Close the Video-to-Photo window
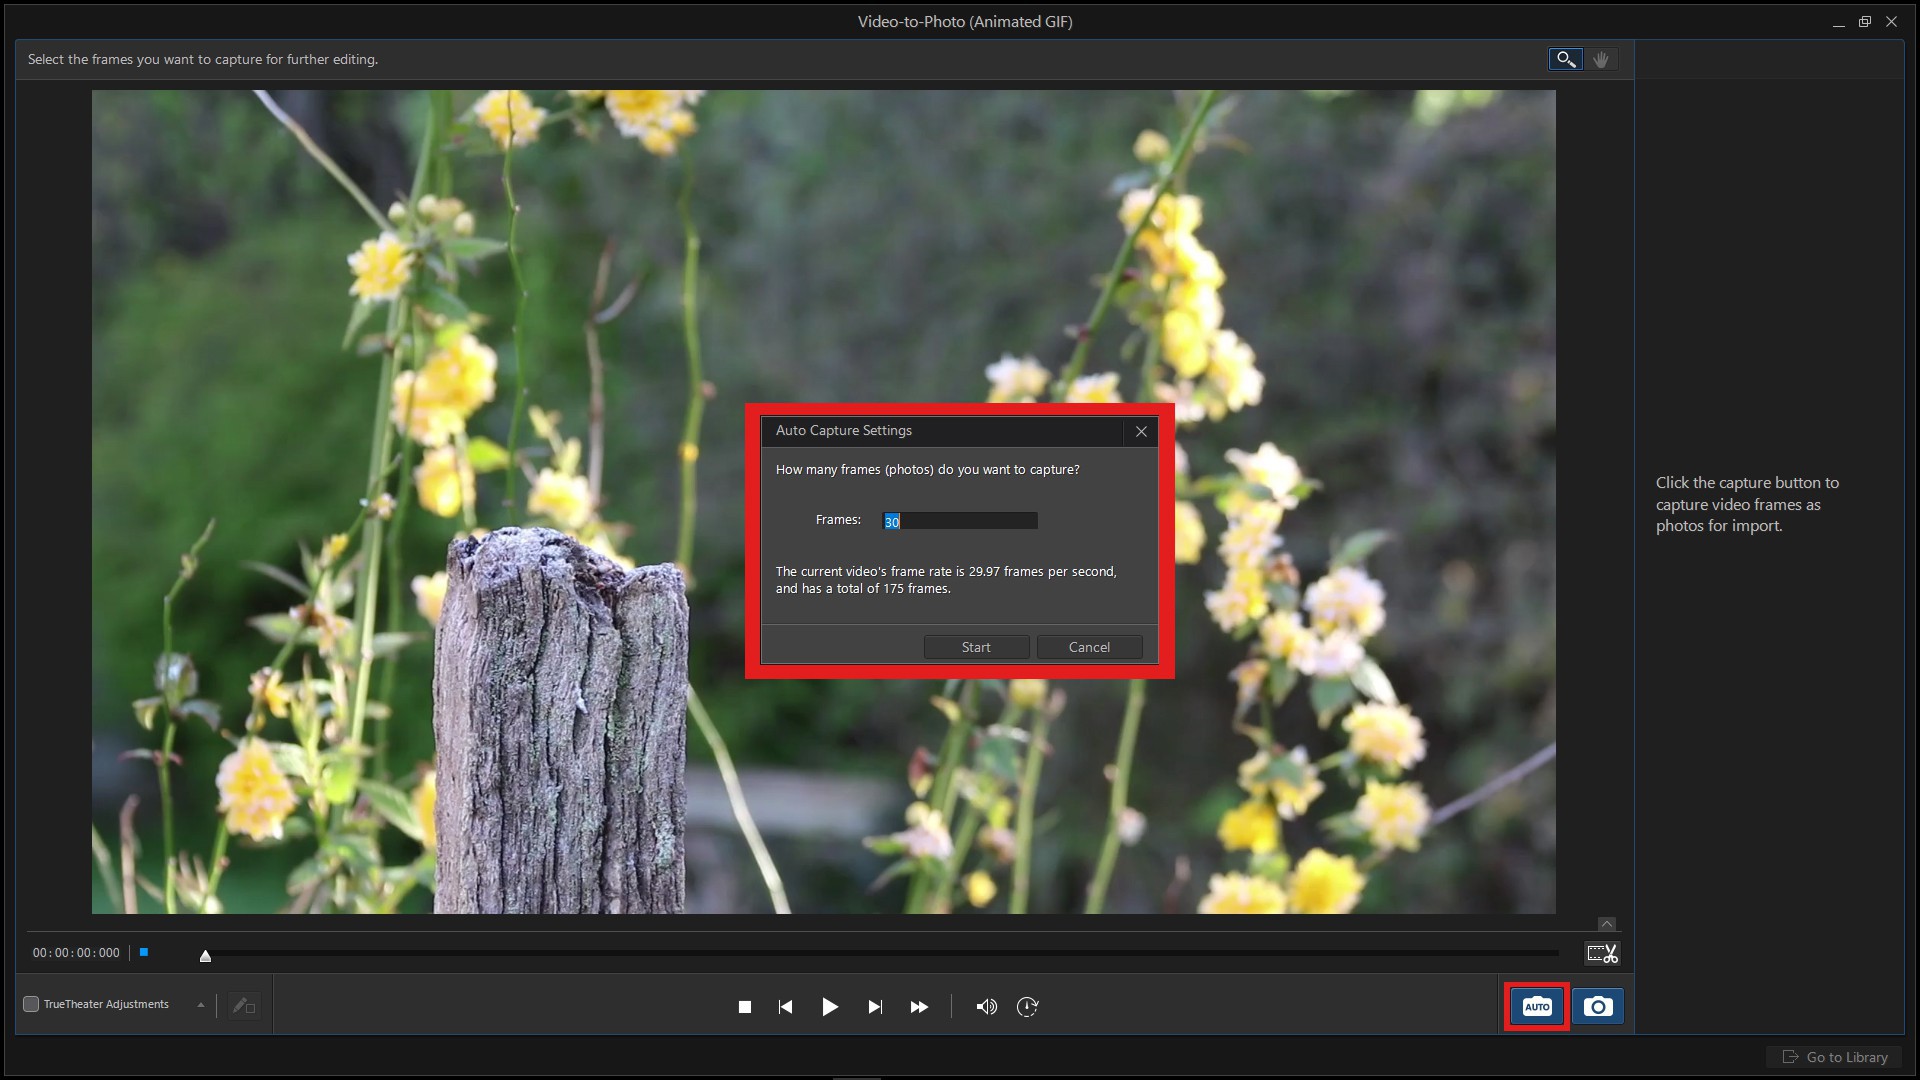Screen dimensions: 1920x1080 pos(1892,21)
